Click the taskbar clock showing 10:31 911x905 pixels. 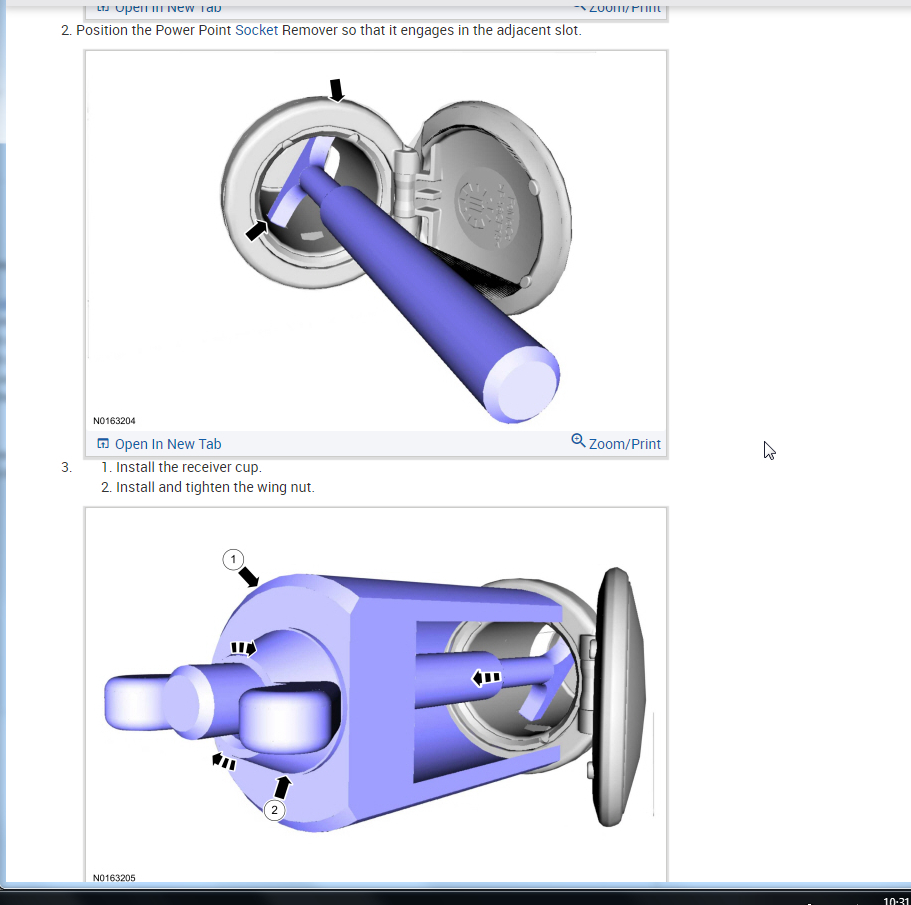click(x=896, y=900)
